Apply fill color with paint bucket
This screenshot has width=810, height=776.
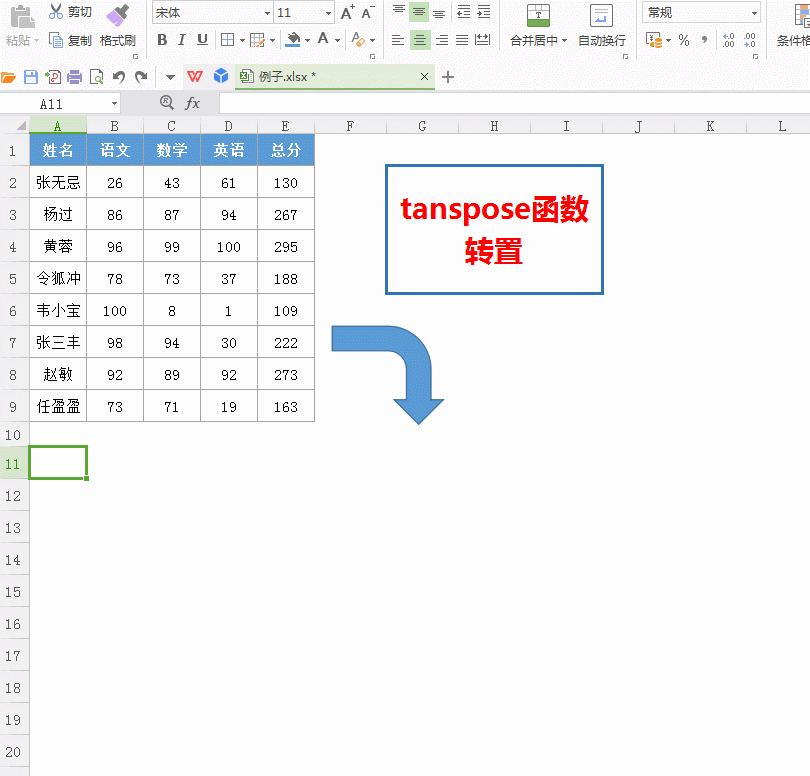(293, 39)
